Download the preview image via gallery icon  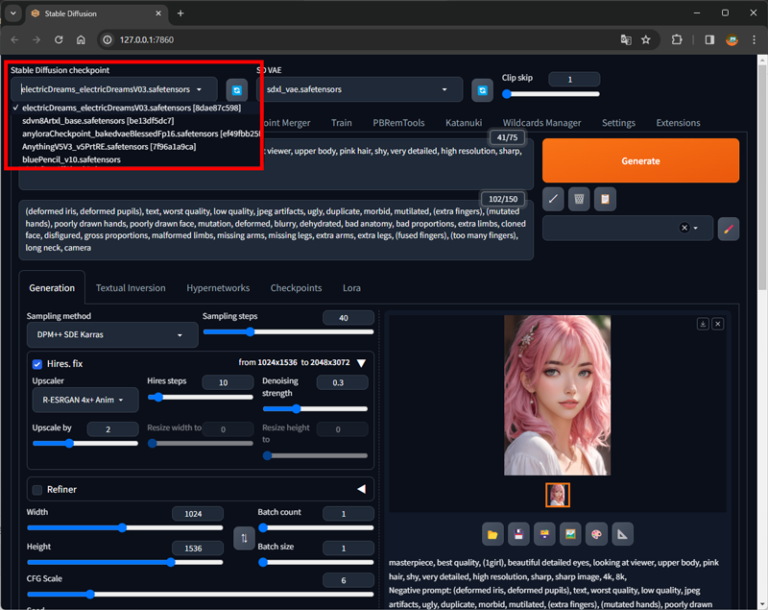click(703, 324)
